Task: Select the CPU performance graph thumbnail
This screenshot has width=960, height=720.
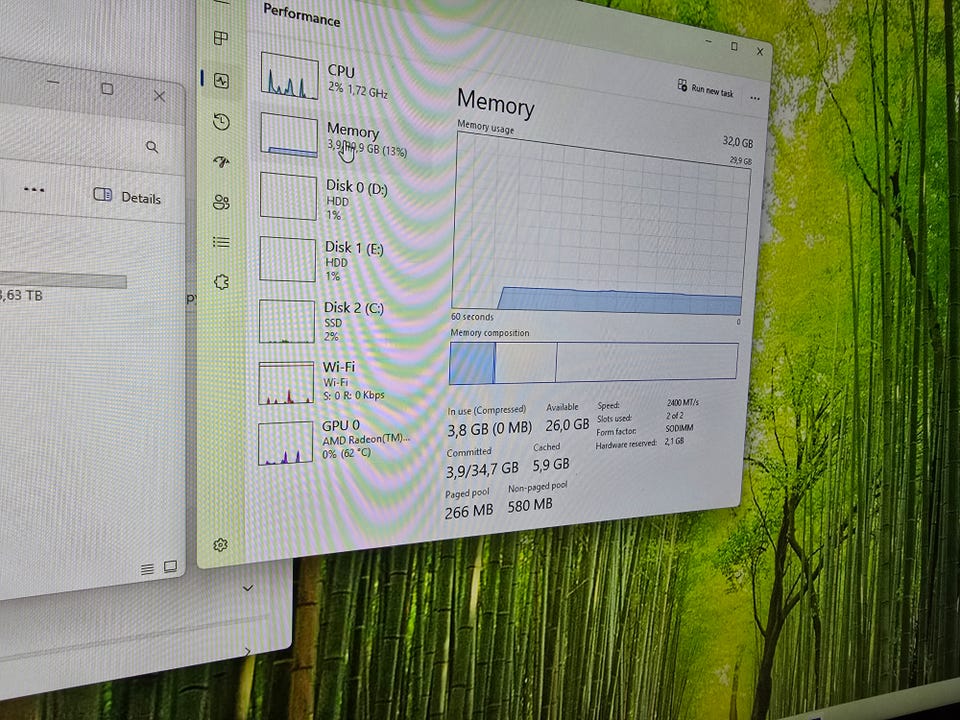Action: (290, 76)
